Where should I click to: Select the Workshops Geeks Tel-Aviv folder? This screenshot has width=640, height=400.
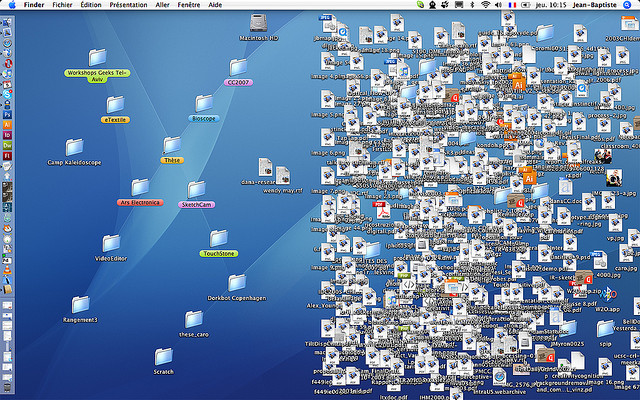coord(96,58)
